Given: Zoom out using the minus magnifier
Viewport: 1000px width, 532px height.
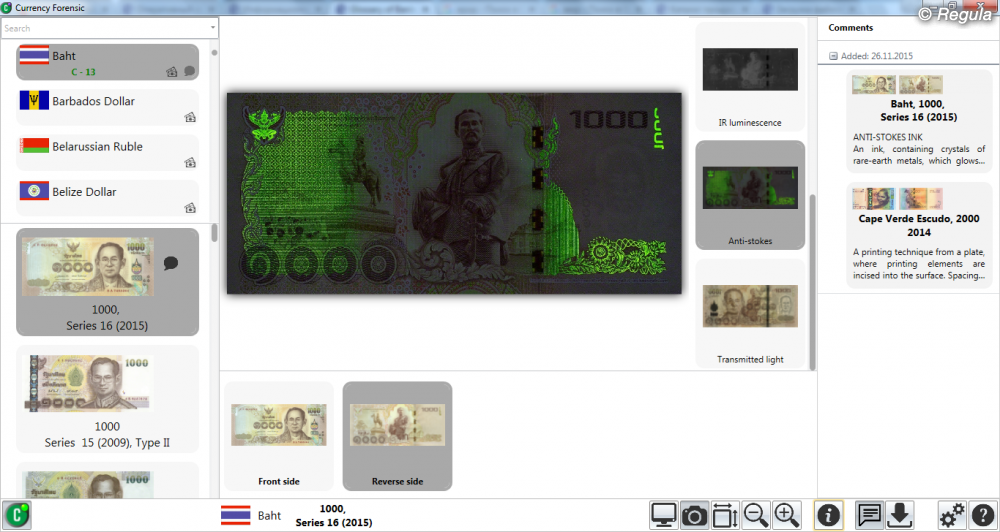Looking at the screenshot, I should 756,515.
